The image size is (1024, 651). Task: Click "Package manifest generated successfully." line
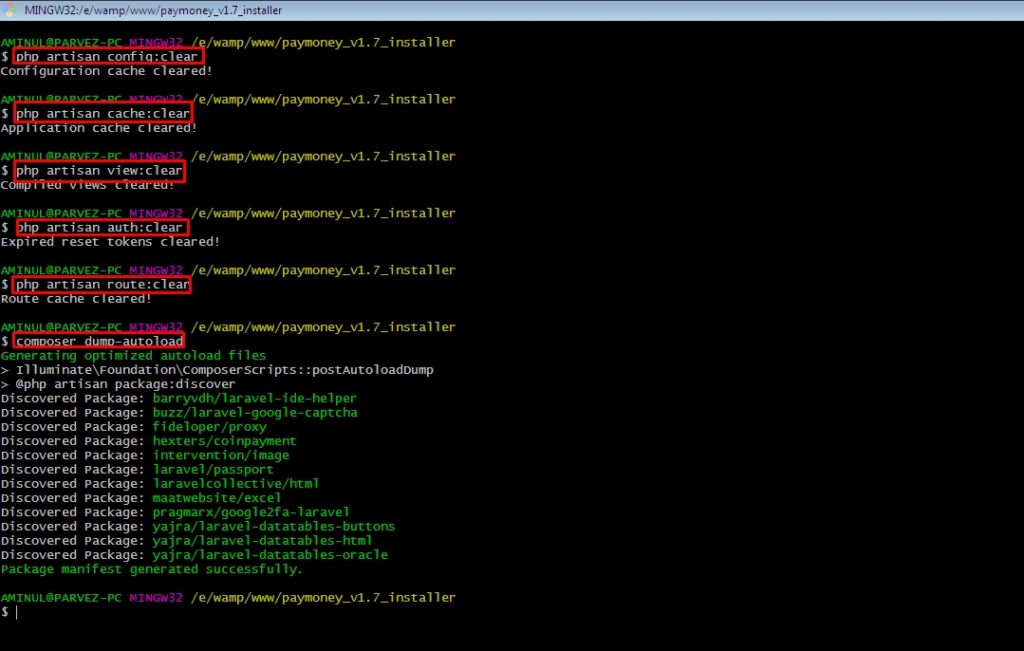point(151,569)
